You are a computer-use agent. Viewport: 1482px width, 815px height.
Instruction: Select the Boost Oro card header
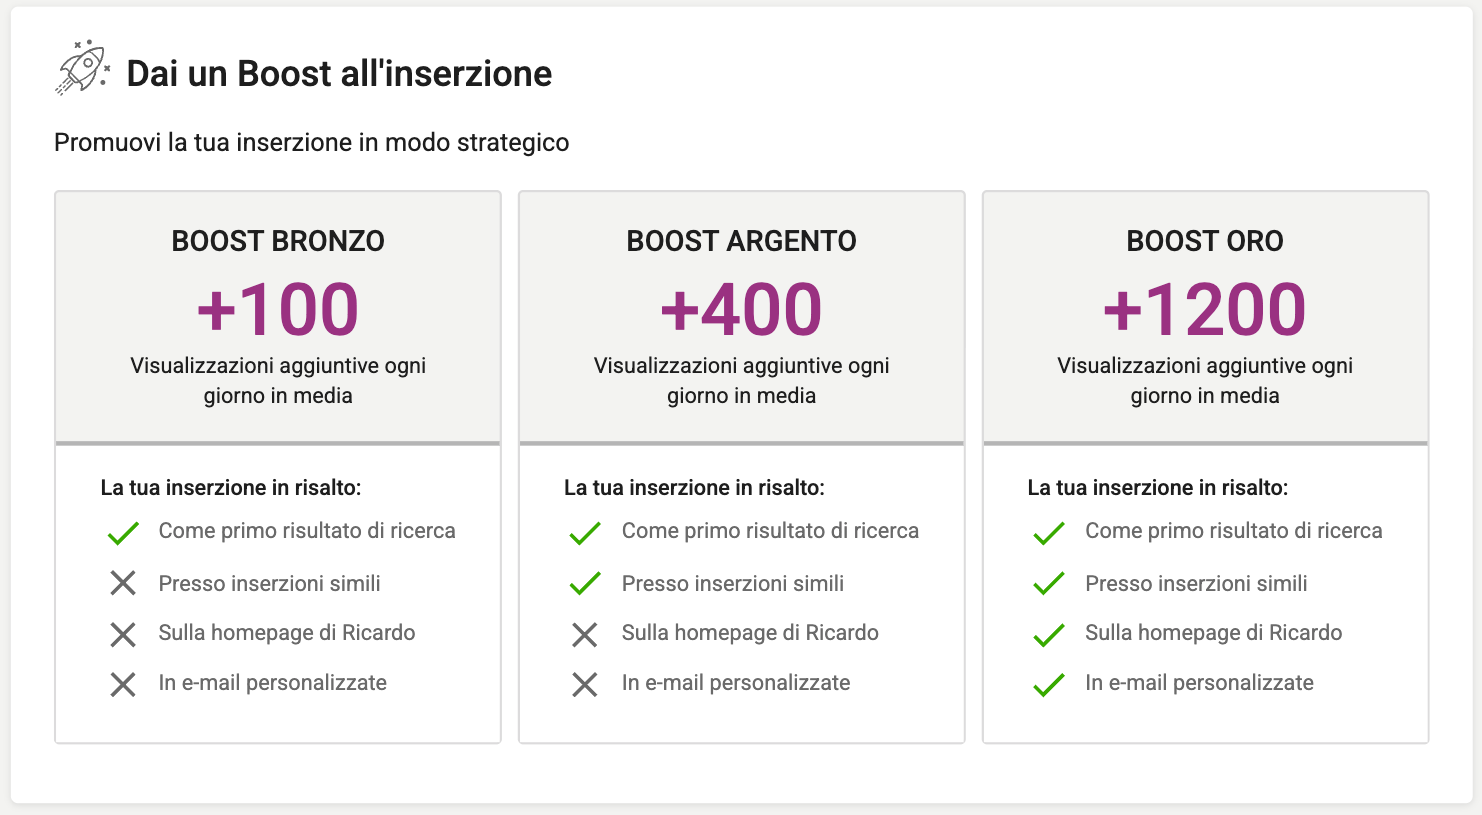1206,317
